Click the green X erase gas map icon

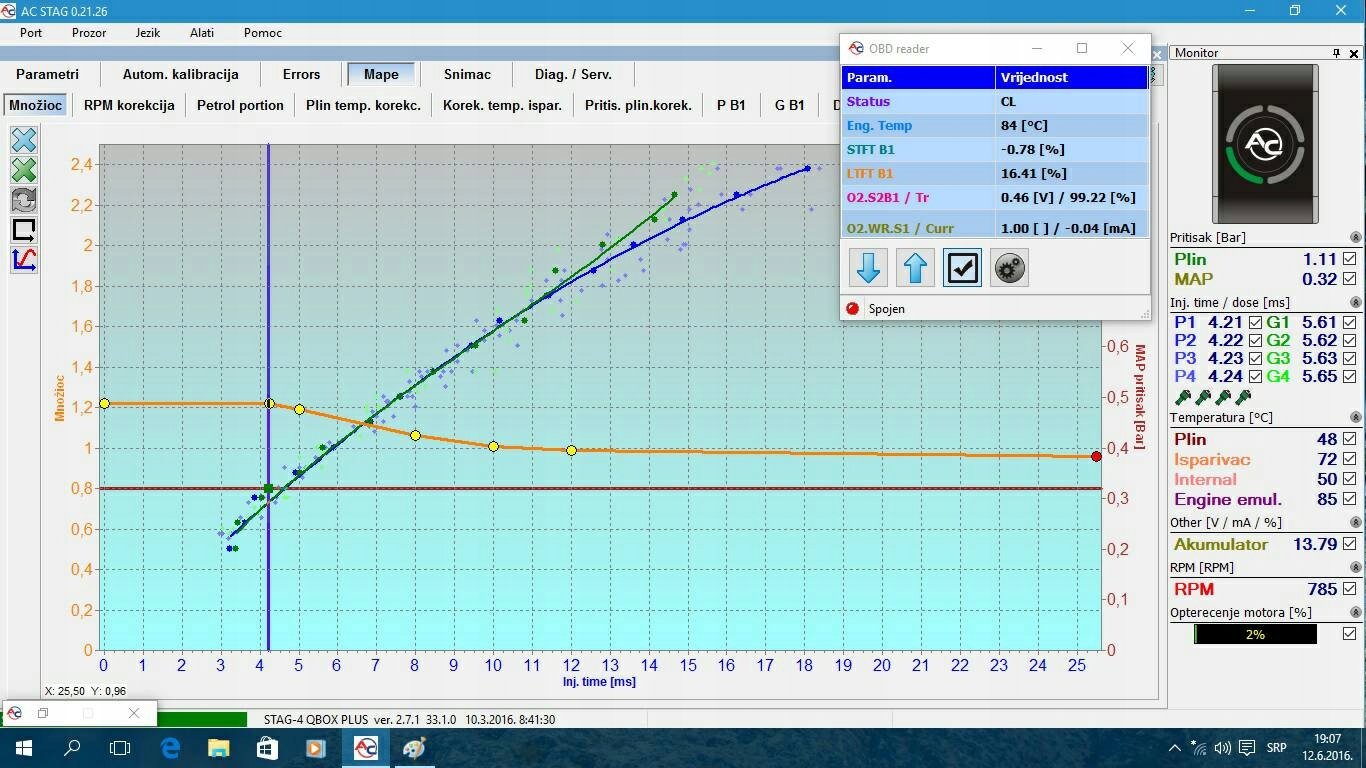pyautogui.click(x=24, y=170)
